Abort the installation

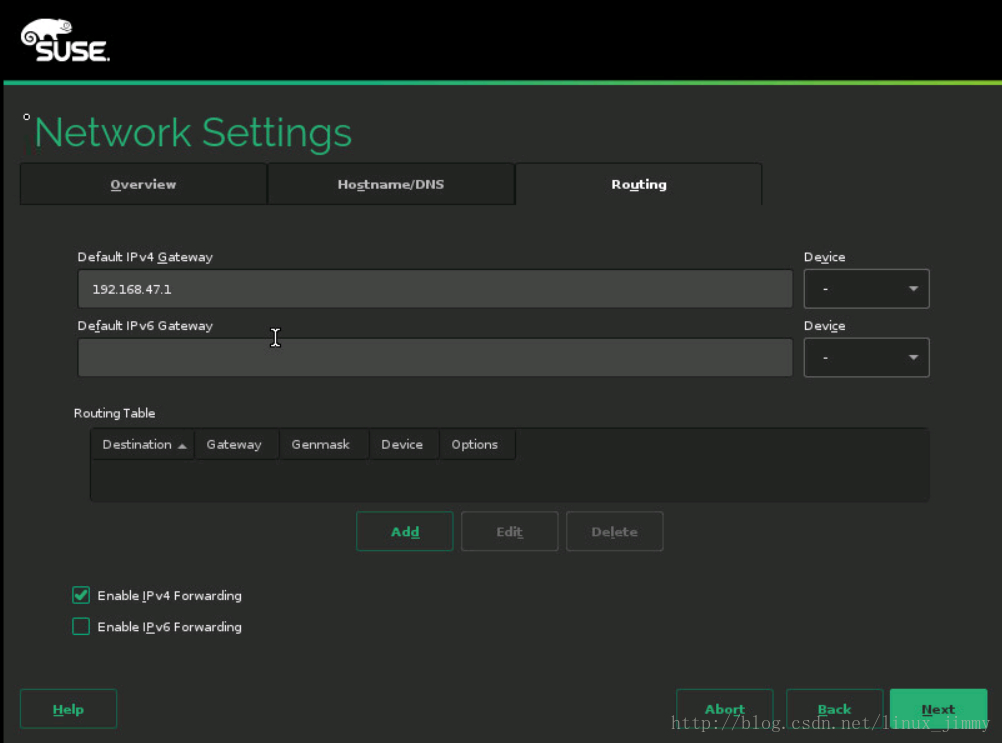pos(725,709)
